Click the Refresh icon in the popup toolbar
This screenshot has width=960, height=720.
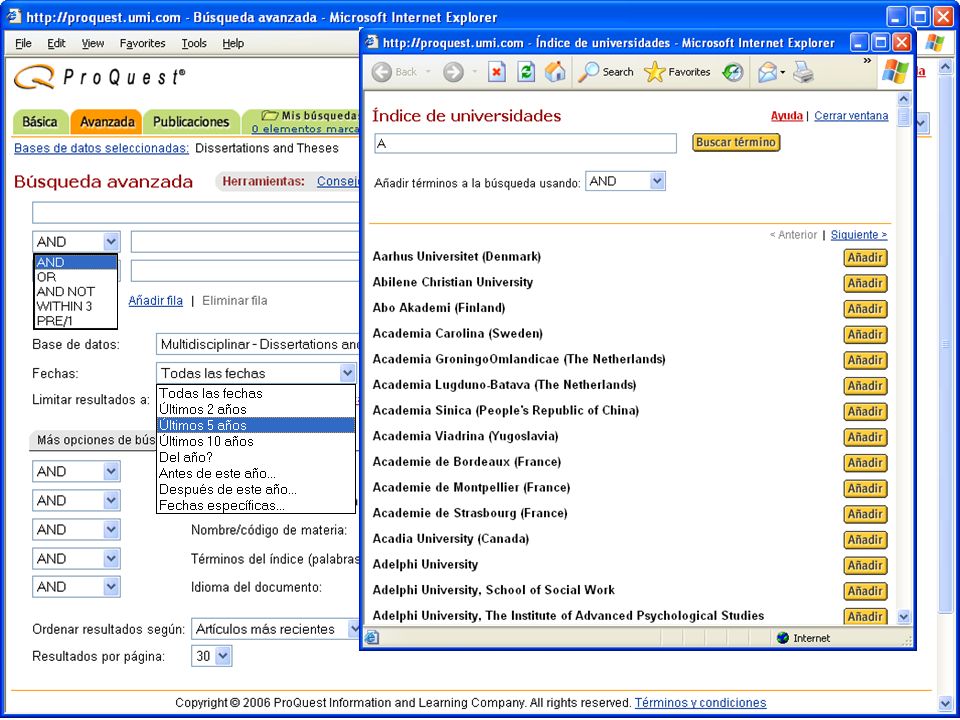click(526, 72)
